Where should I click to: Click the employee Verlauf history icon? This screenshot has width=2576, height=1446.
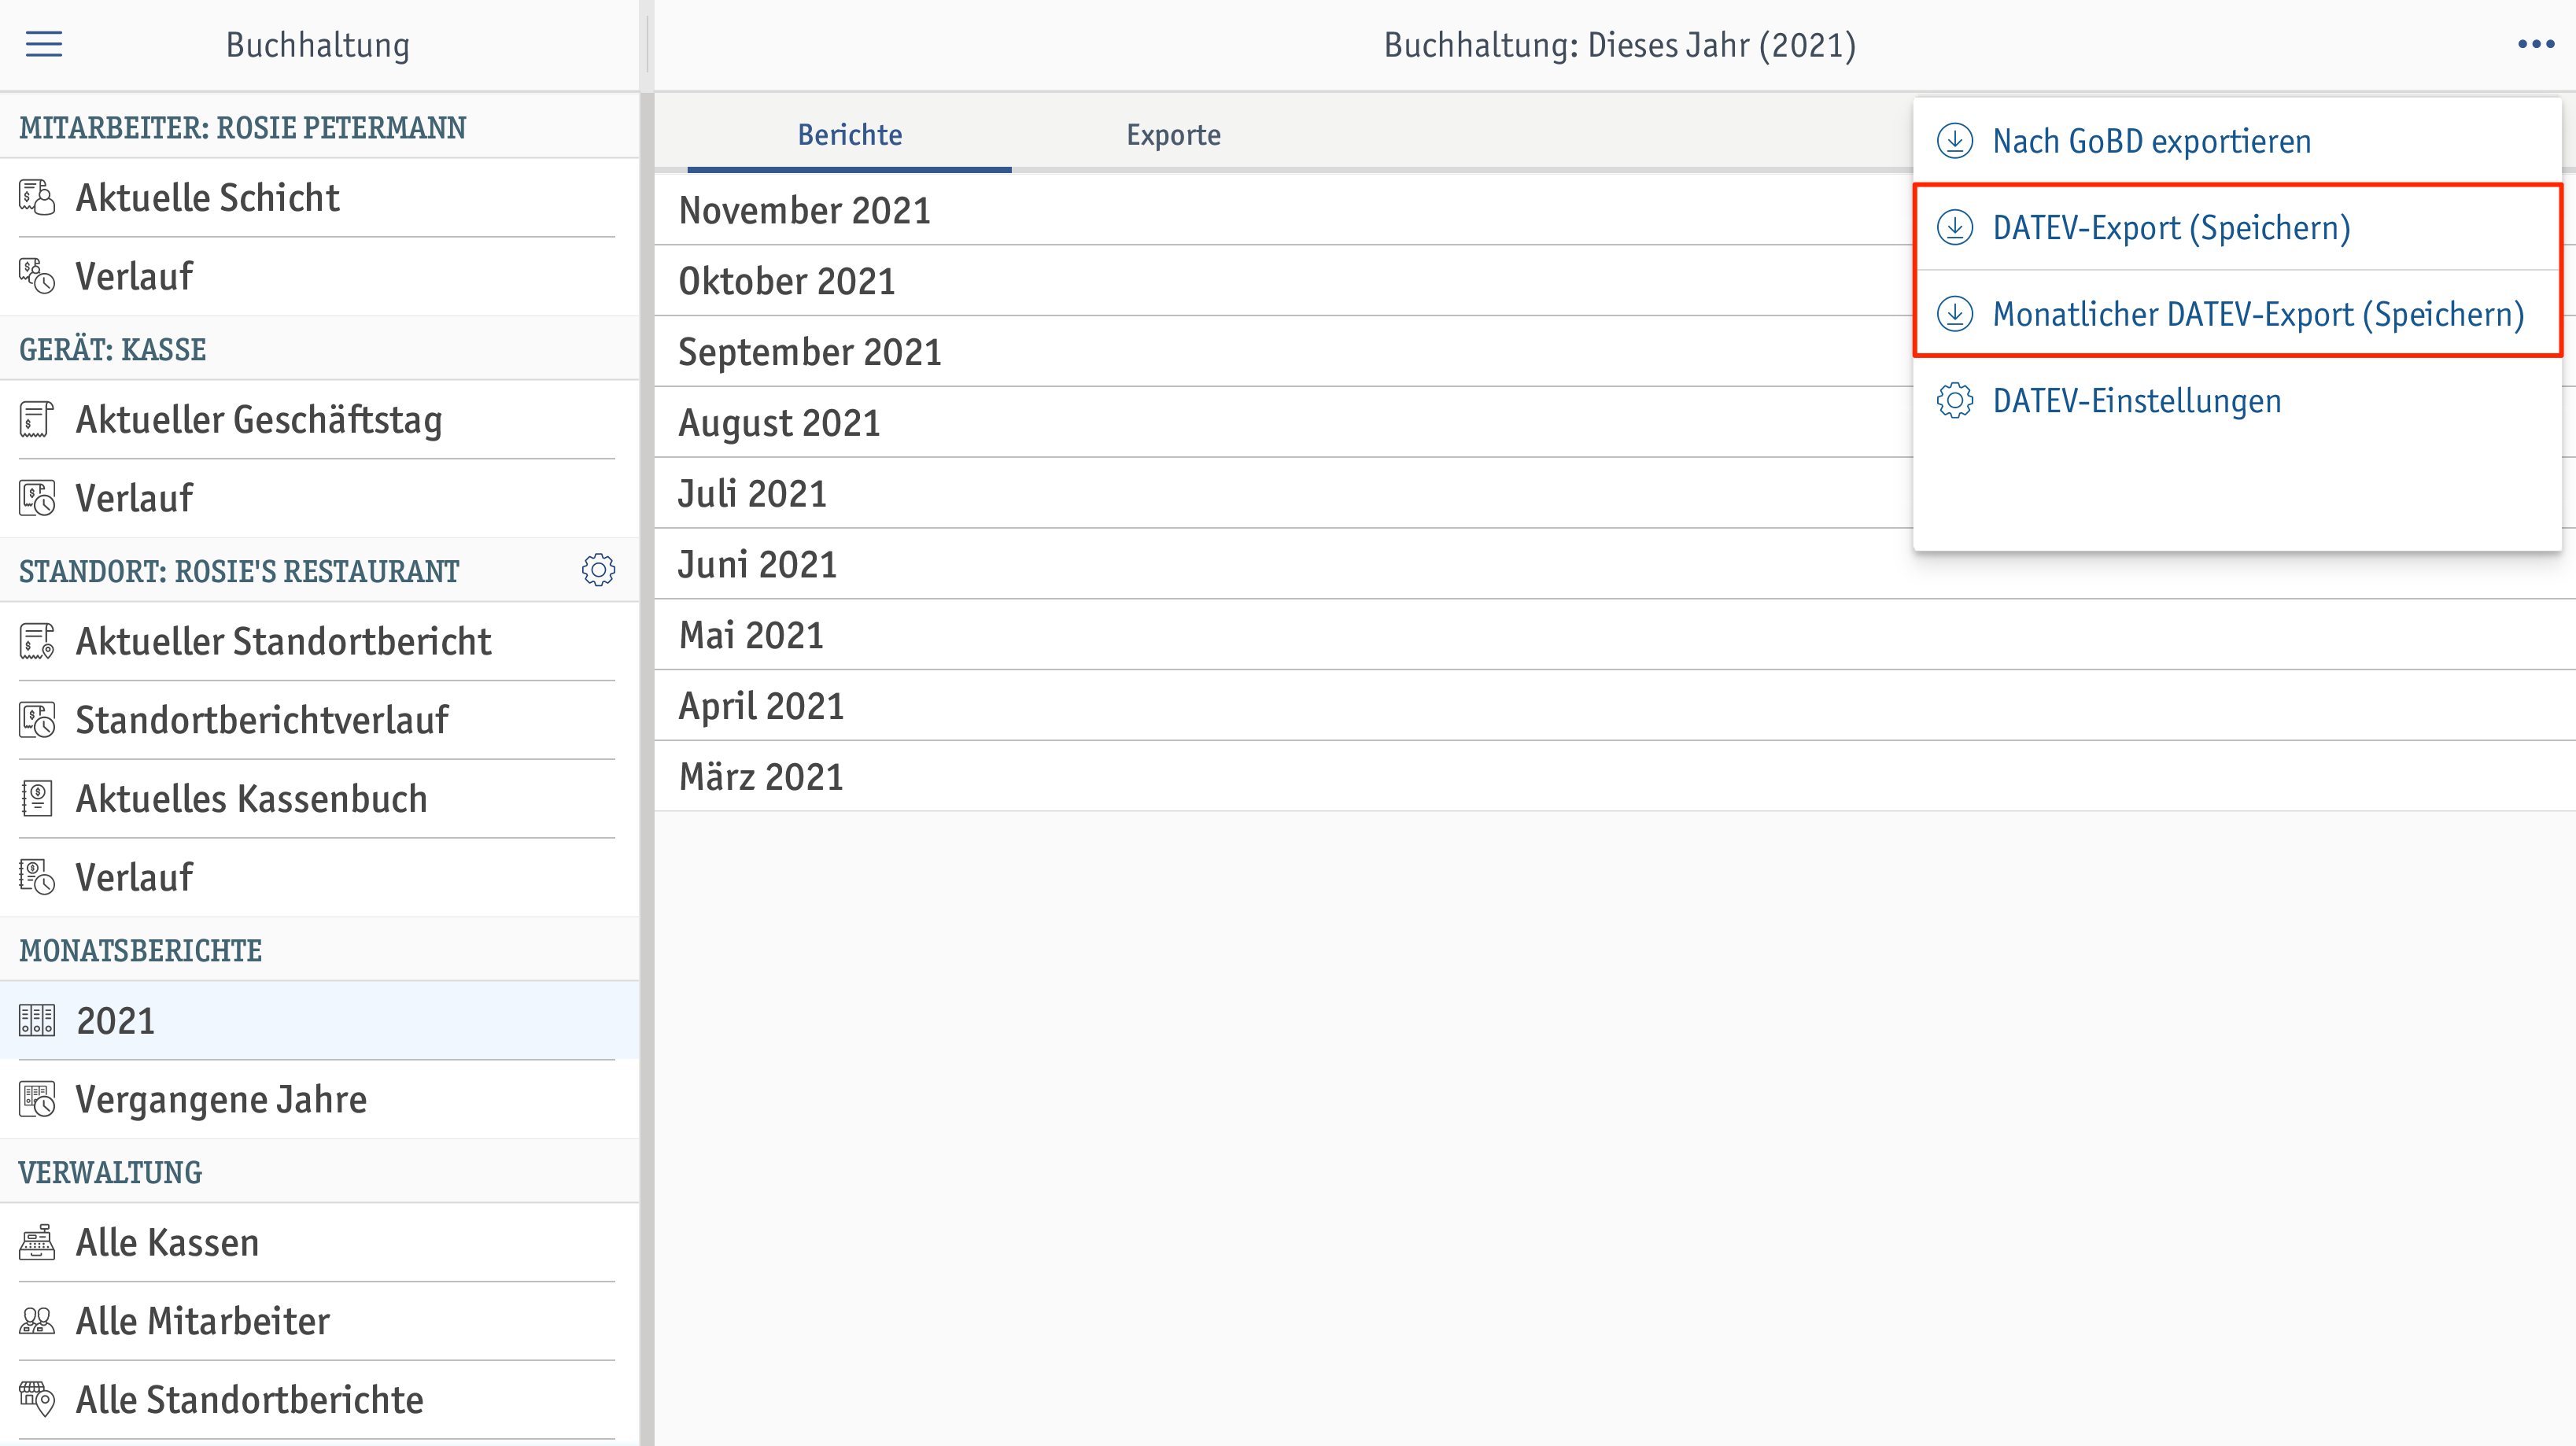(37, 276)
